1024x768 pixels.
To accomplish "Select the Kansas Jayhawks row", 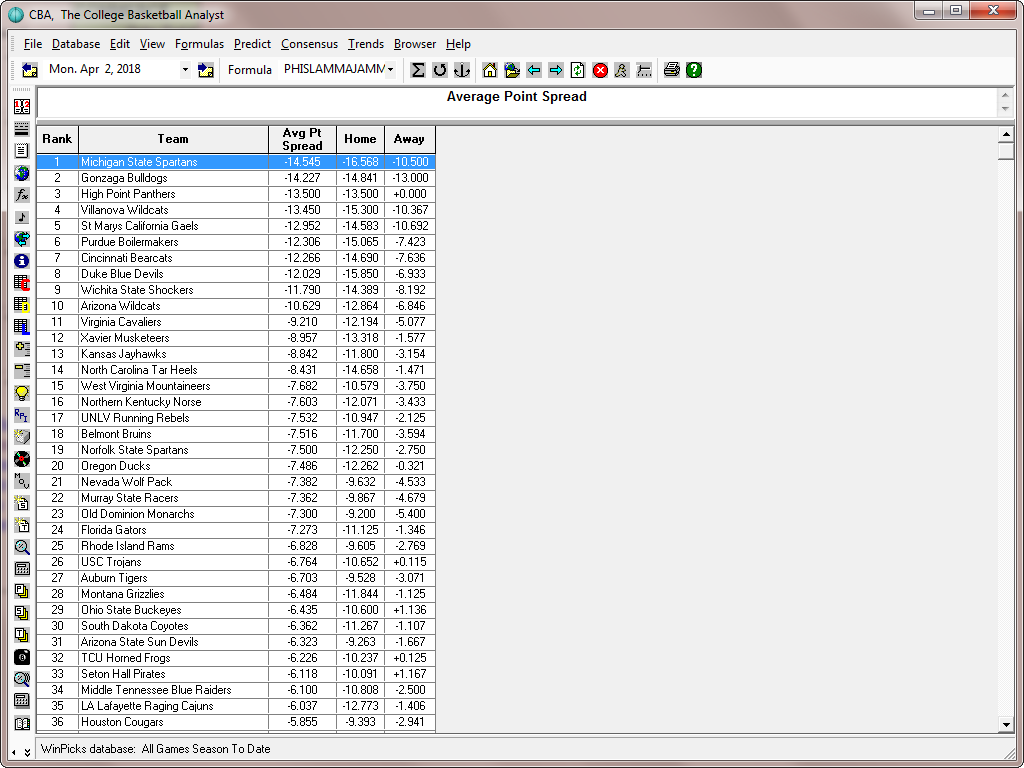I will [x=236, y=354].
